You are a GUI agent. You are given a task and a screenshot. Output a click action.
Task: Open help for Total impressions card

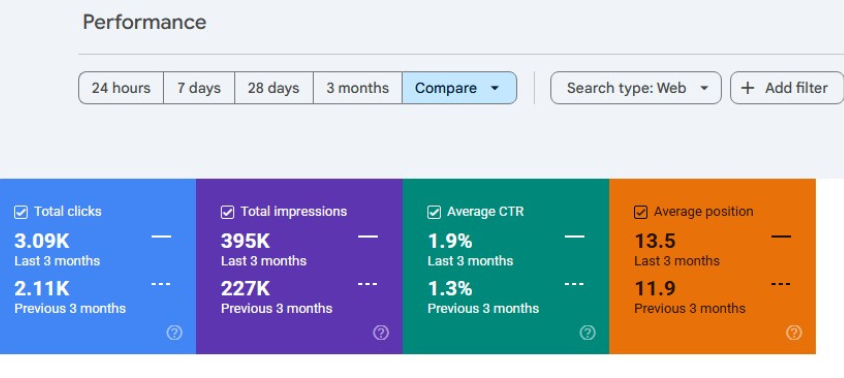(x=381, y=333)
